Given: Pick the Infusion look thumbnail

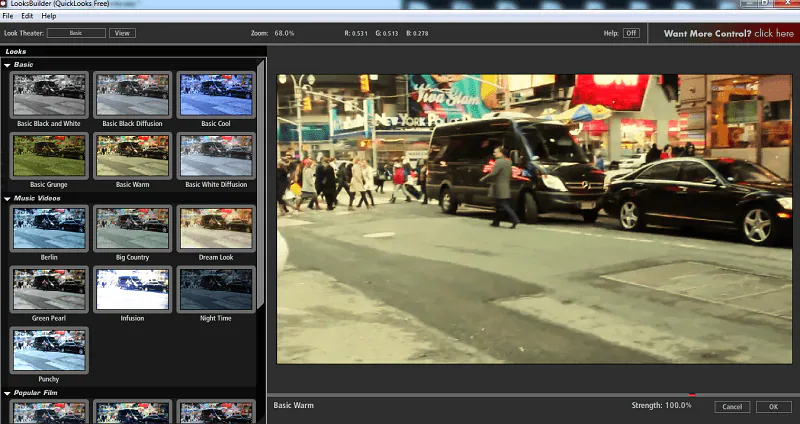Looking at the screenshot, I should [132, 289].
